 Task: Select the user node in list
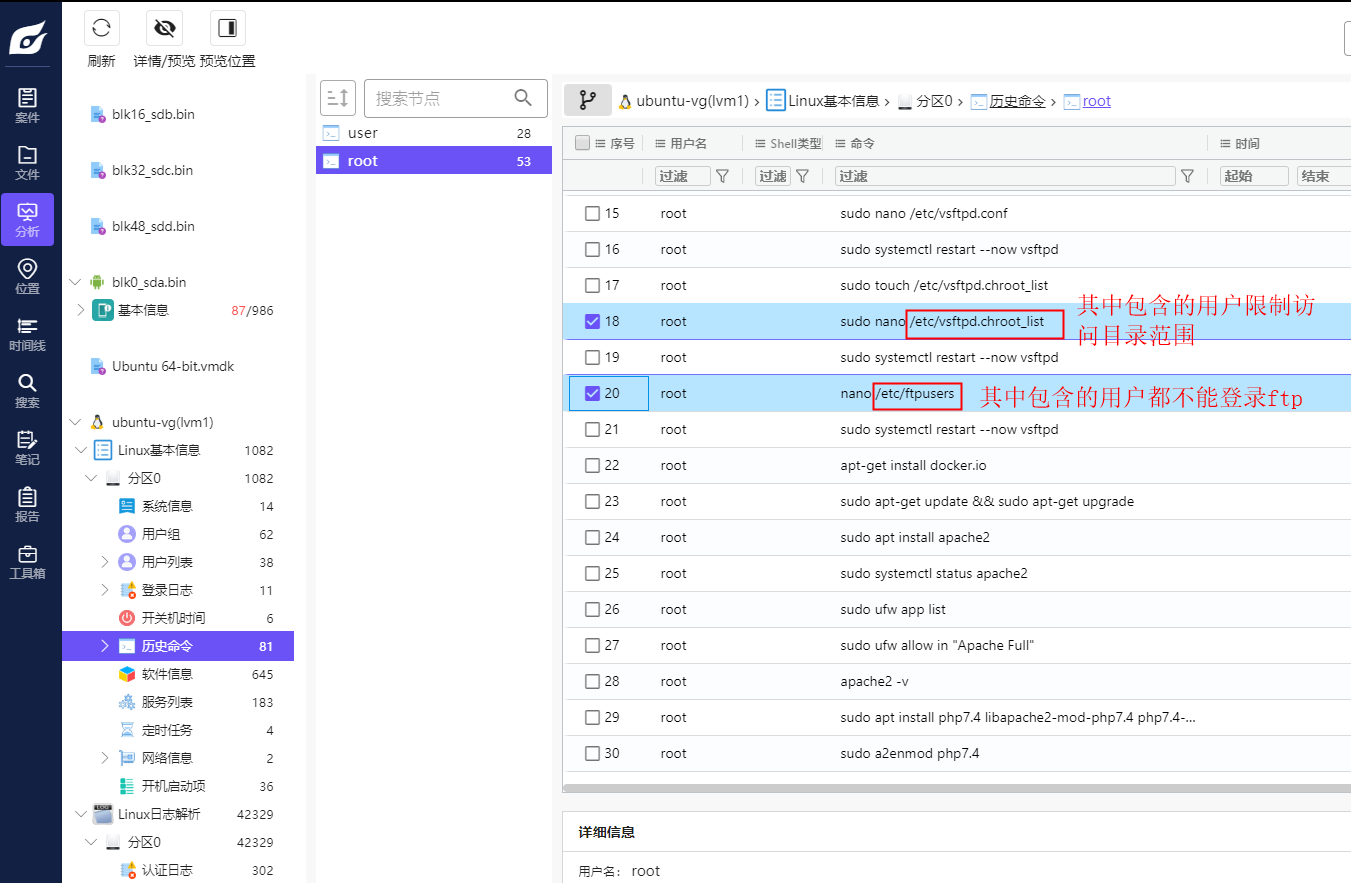(x=434, y=133)
